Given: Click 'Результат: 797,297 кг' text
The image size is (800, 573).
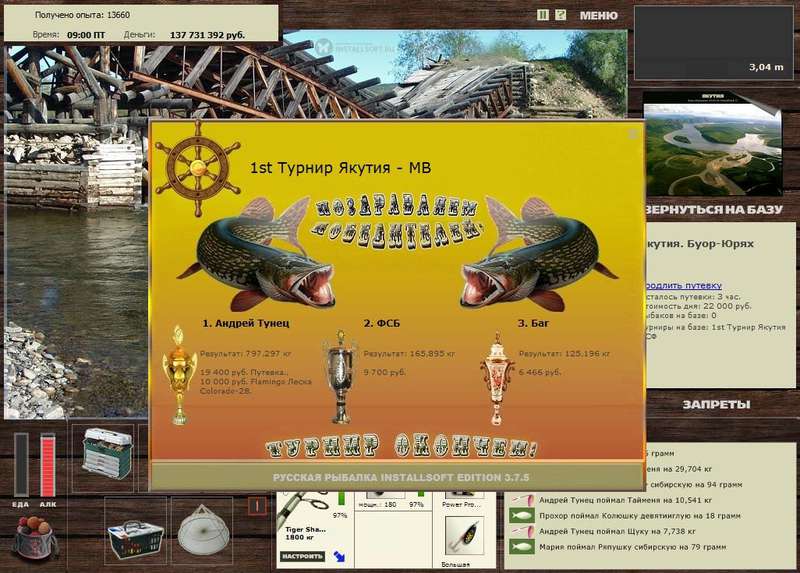Looking at the screenshot, I should [245, 354].
